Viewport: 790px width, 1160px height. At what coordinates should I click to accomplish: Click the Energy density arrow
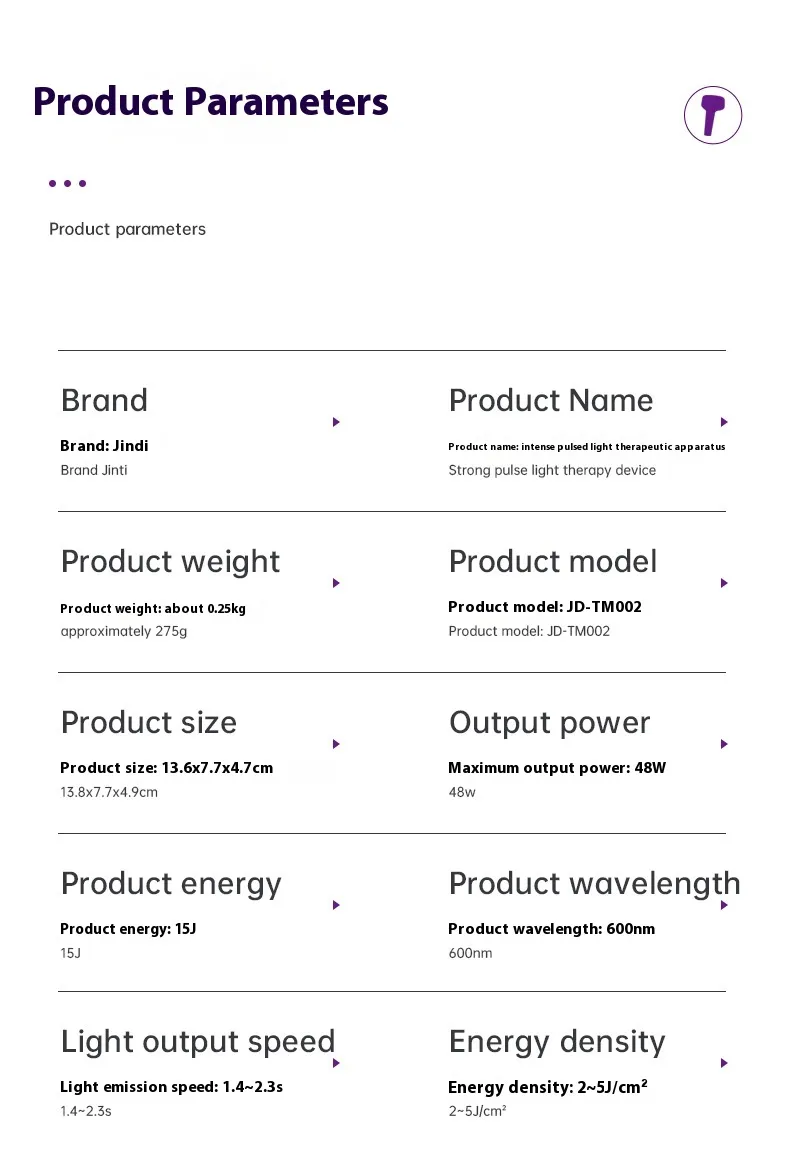(x=724, y=1063)
